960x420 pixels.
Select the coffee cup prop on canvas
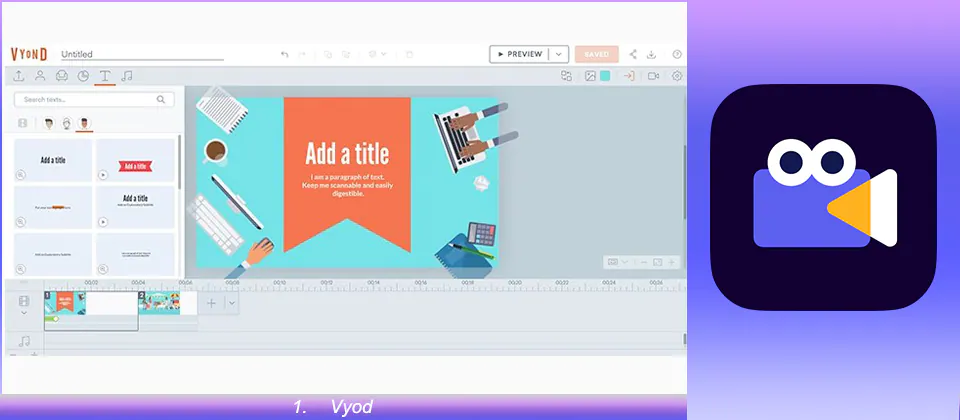[x=216, y=151]
